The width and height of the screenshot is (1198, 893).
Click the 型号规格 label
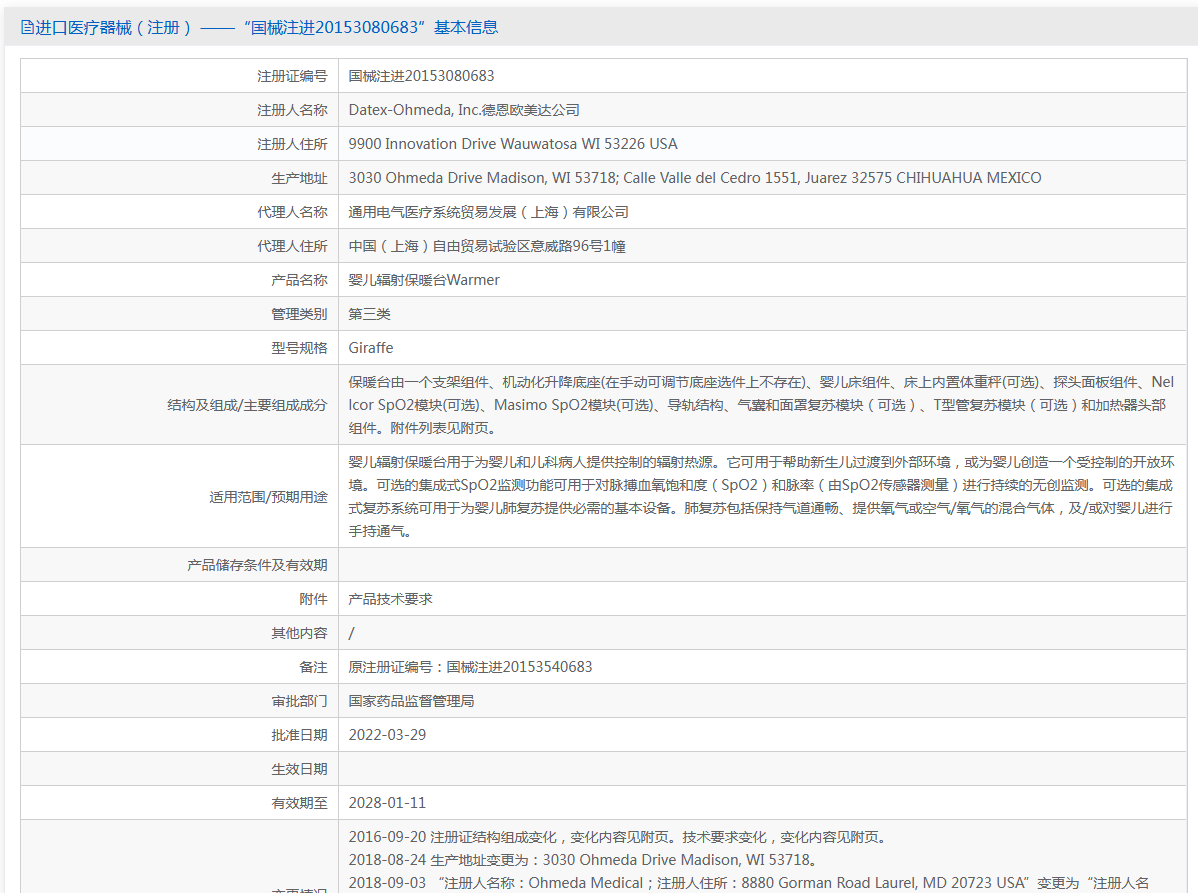point(299,348)
